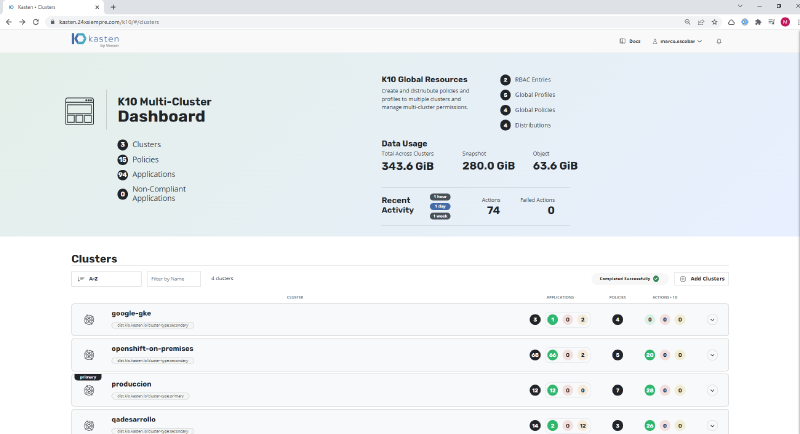Screen dimensions: 800x434
Task: Open the Chrome profile avatar N
Action: (x=785, y=22)
